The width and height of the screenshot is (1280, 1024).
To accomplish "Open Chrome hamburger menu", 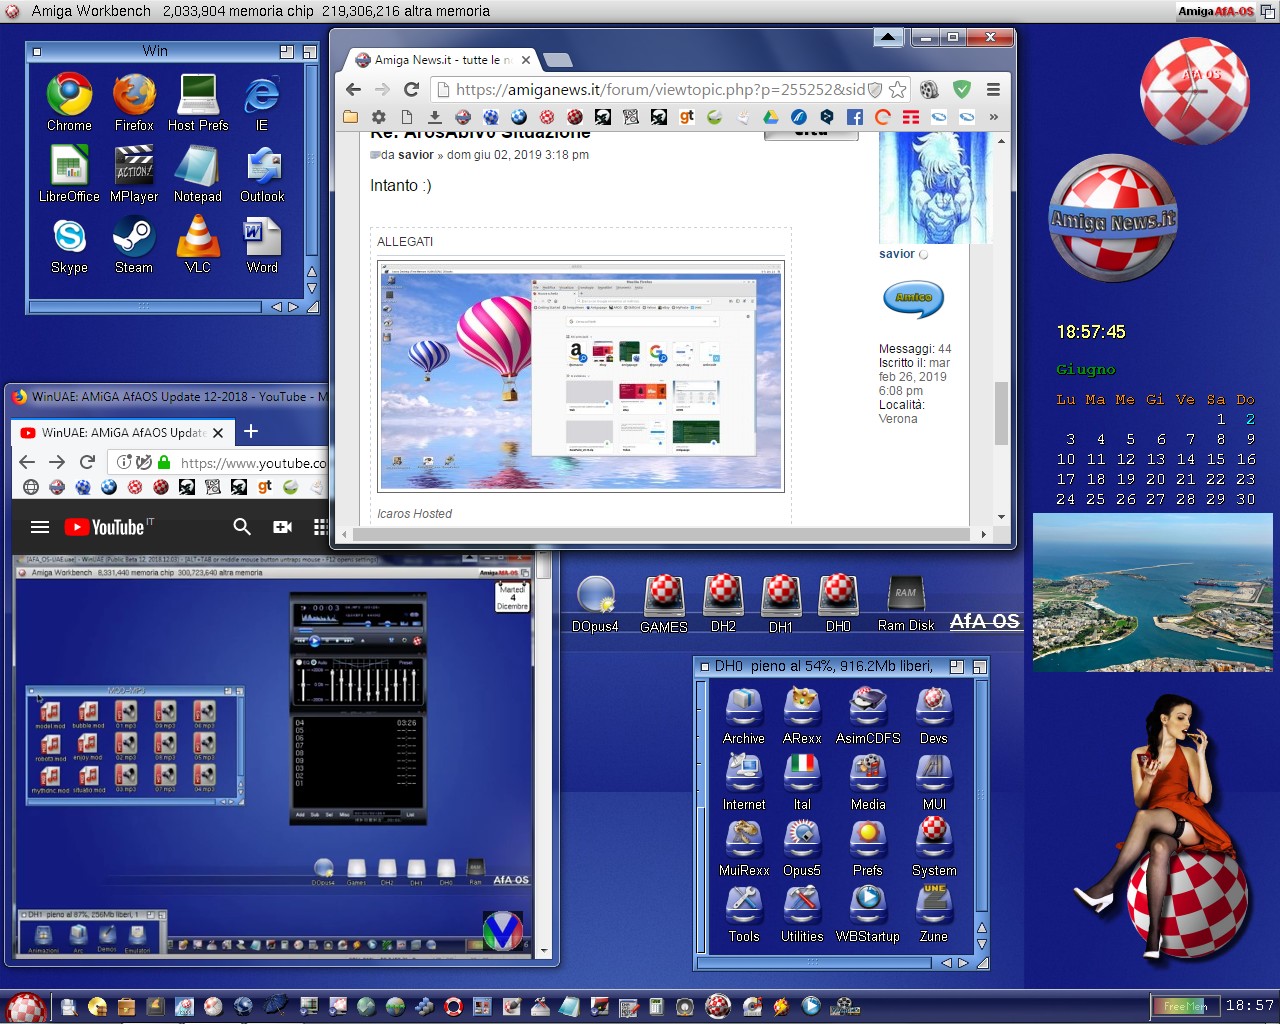I will [993, 89].
